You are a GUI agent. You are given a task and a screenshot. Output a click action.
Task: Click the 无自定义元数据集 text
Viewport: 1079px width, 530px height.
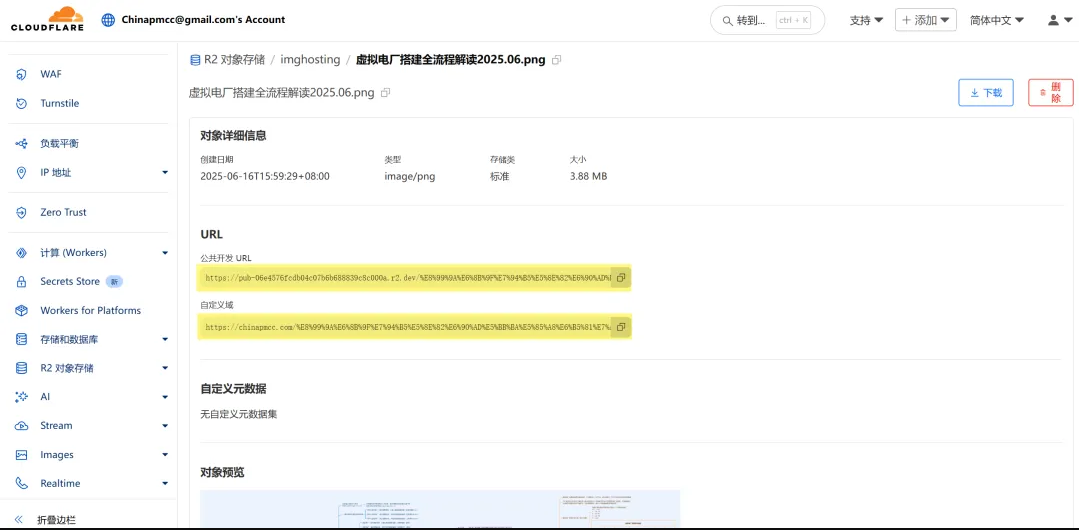(239, 414)
